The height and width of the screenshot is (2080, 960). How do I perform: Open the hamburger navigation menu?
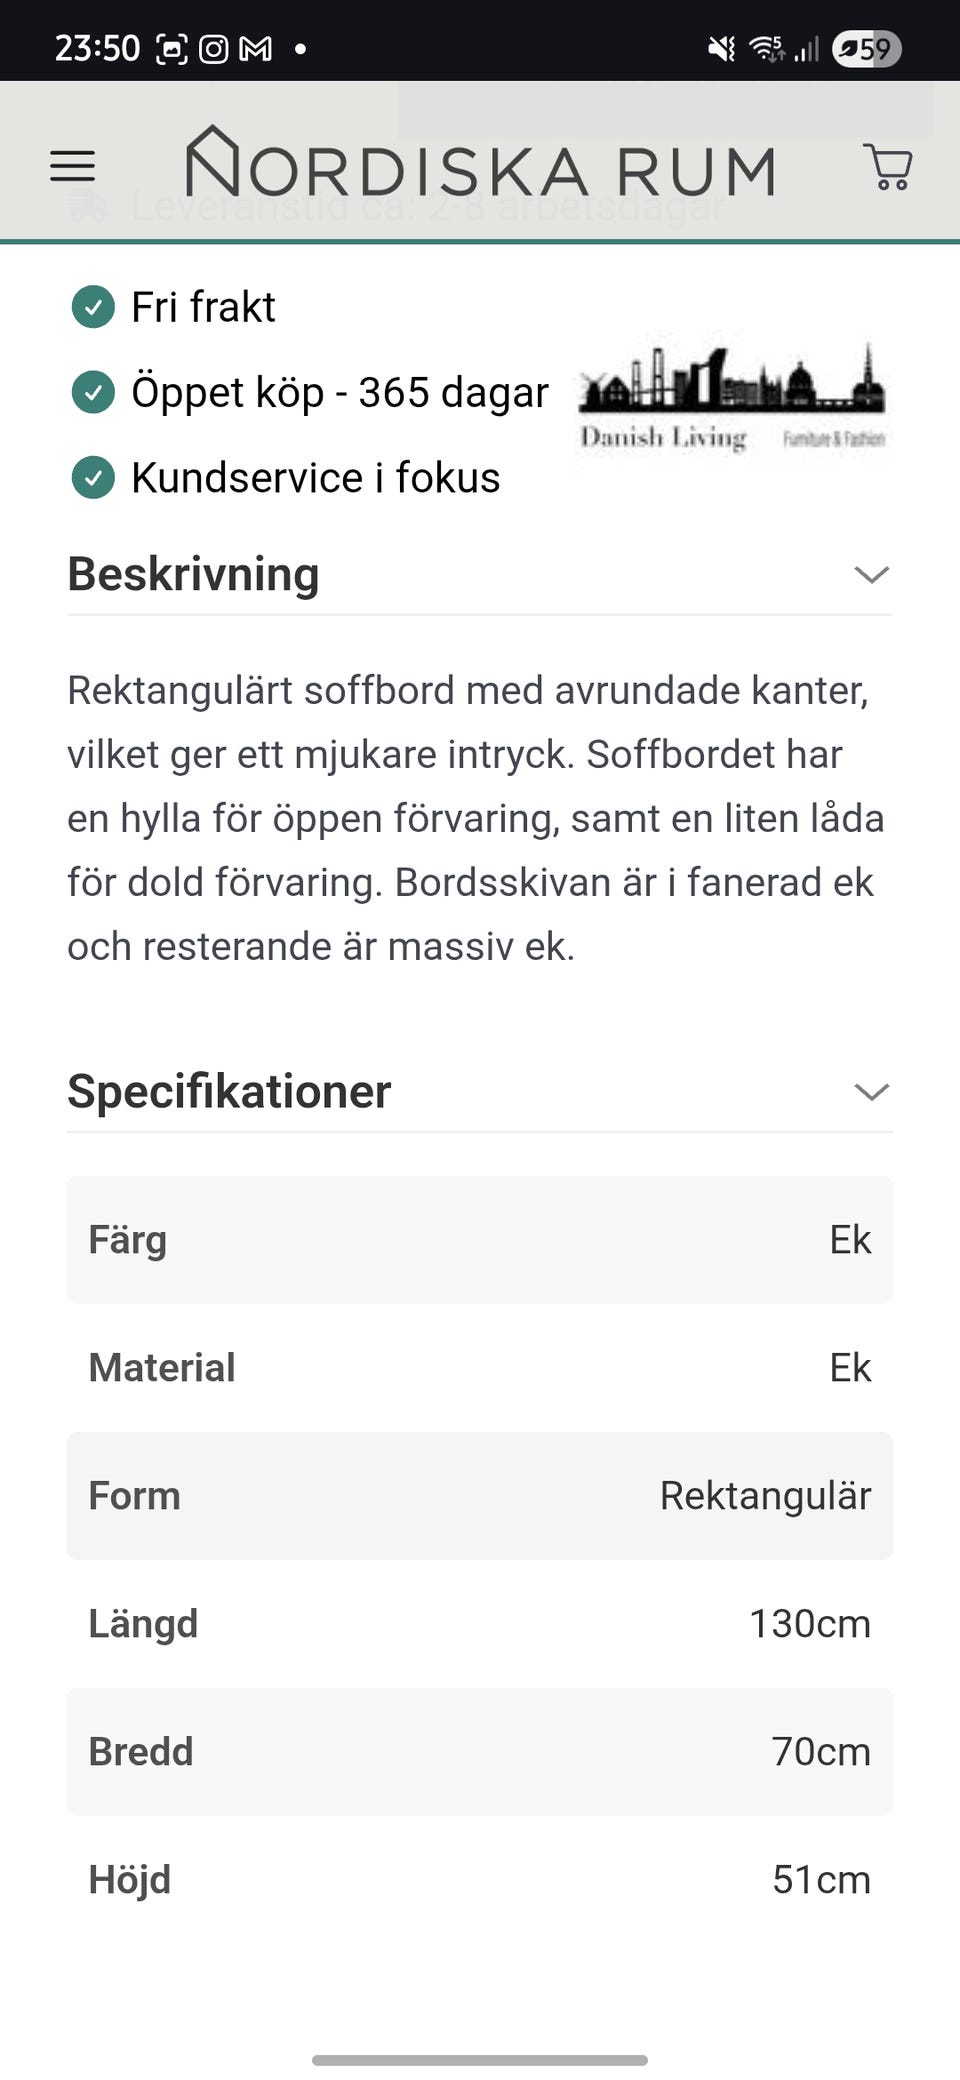pos(72,166)
